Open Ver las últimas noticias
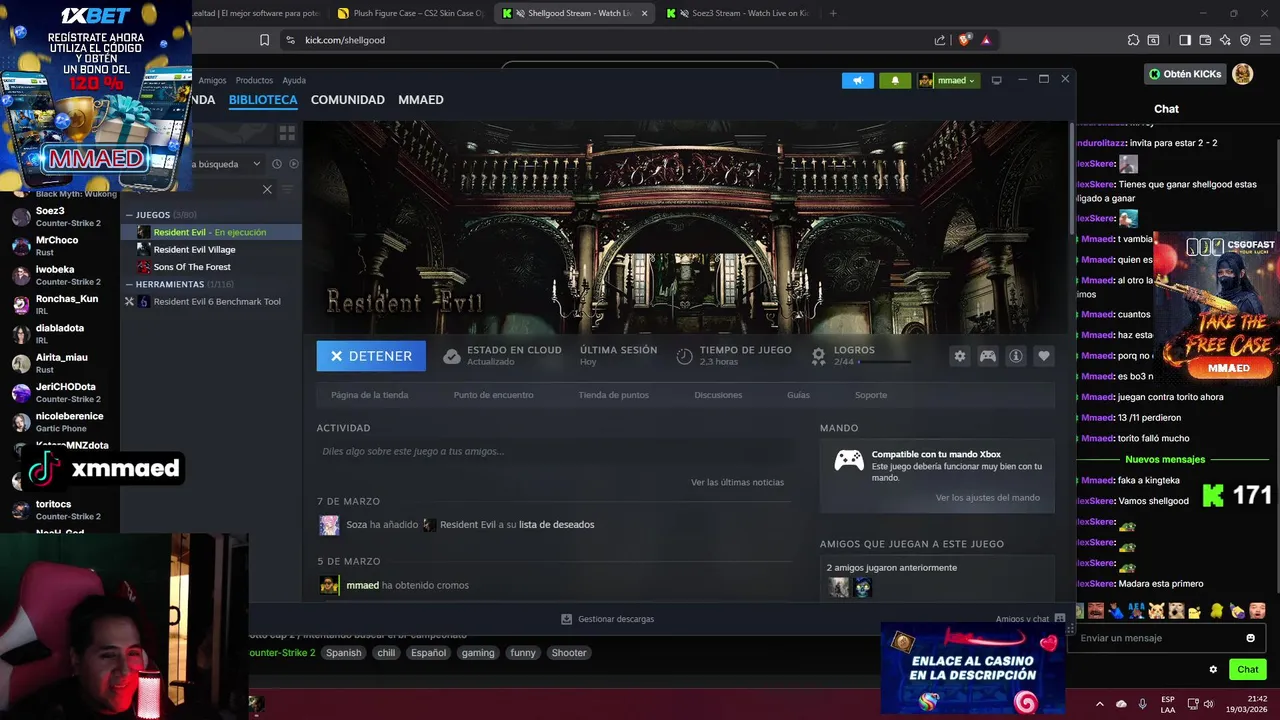Viewport: 1280px width, 720px height. [737, 482]
